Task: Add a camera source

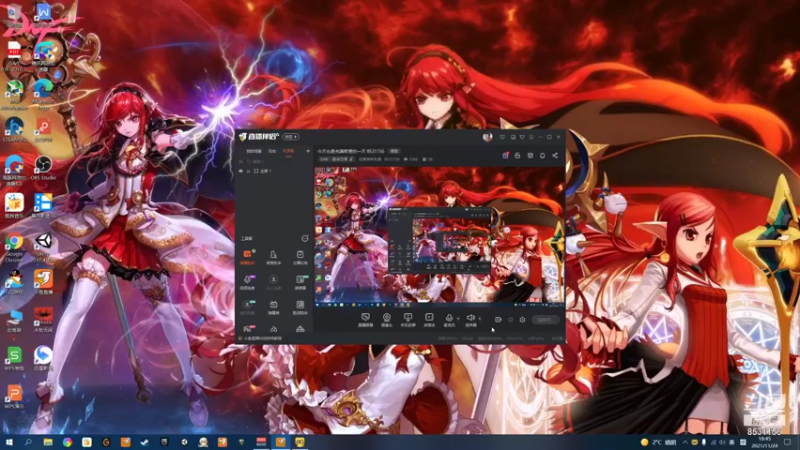Action: tap(387, 320)
